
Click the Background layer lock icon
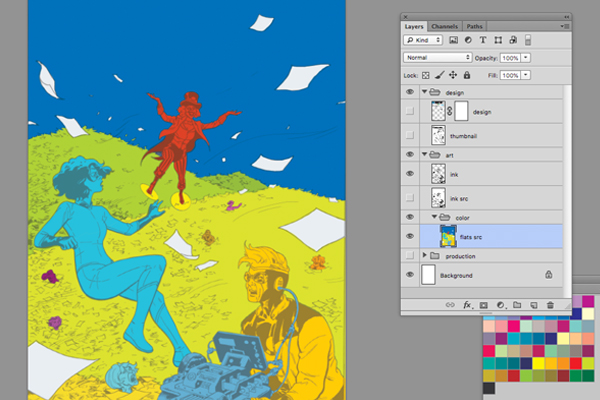point(549,274)
